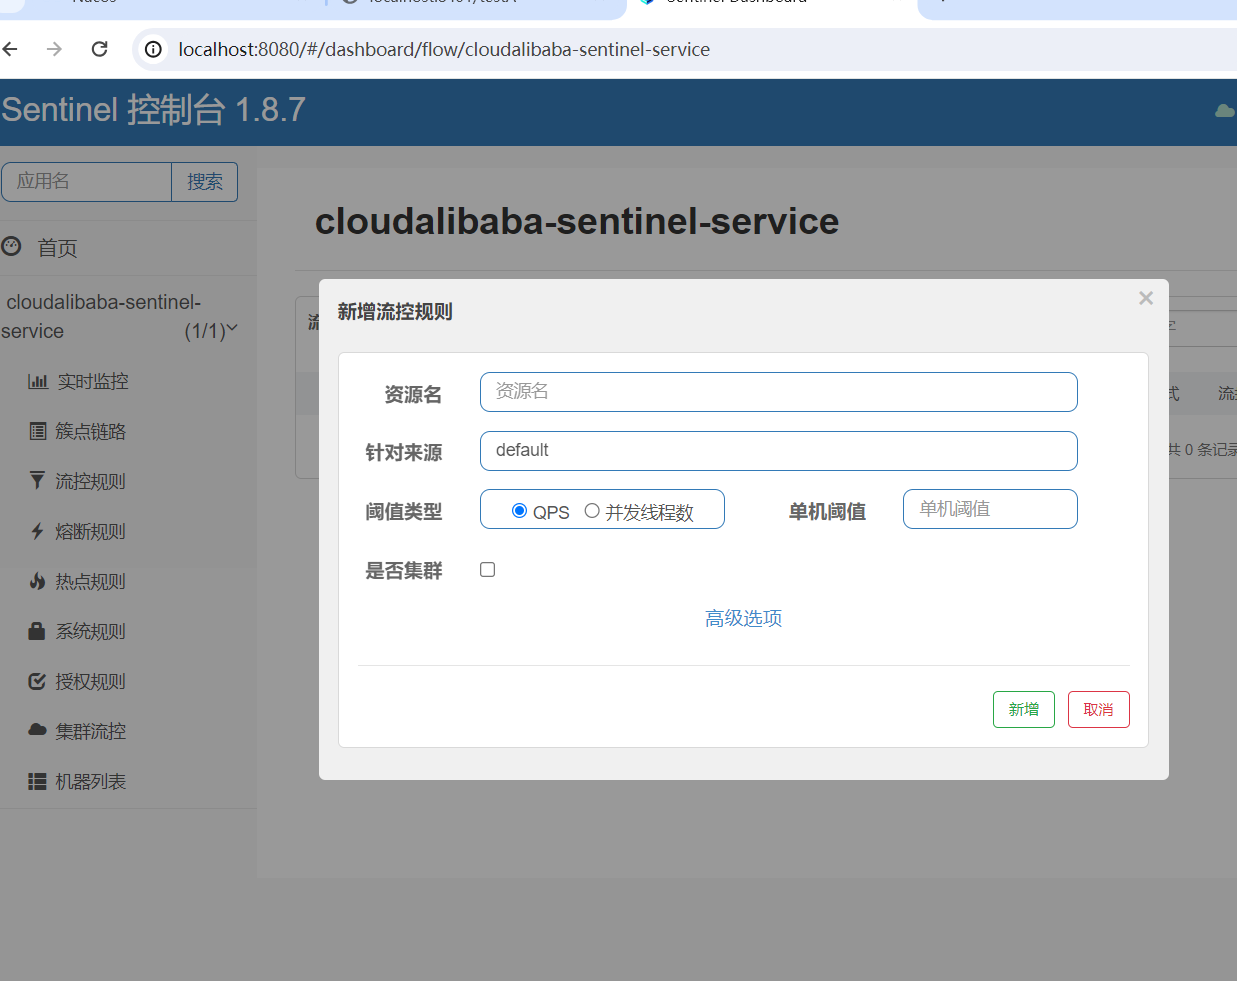Click the browser address bar URL
Screen dimensions: 1237x981
point(444,49)
